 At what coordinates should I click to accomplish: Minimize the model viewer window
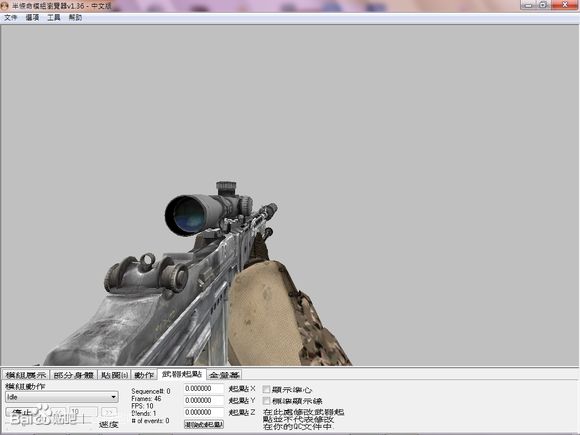point(528,5)
